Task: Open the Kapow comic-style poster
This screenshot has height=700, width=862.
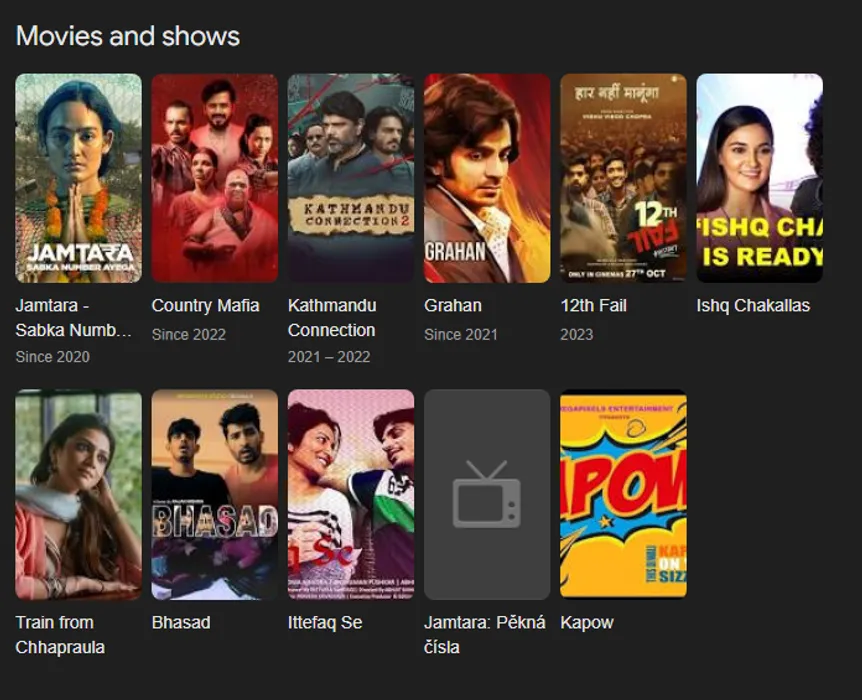Action: coord(622,494)
